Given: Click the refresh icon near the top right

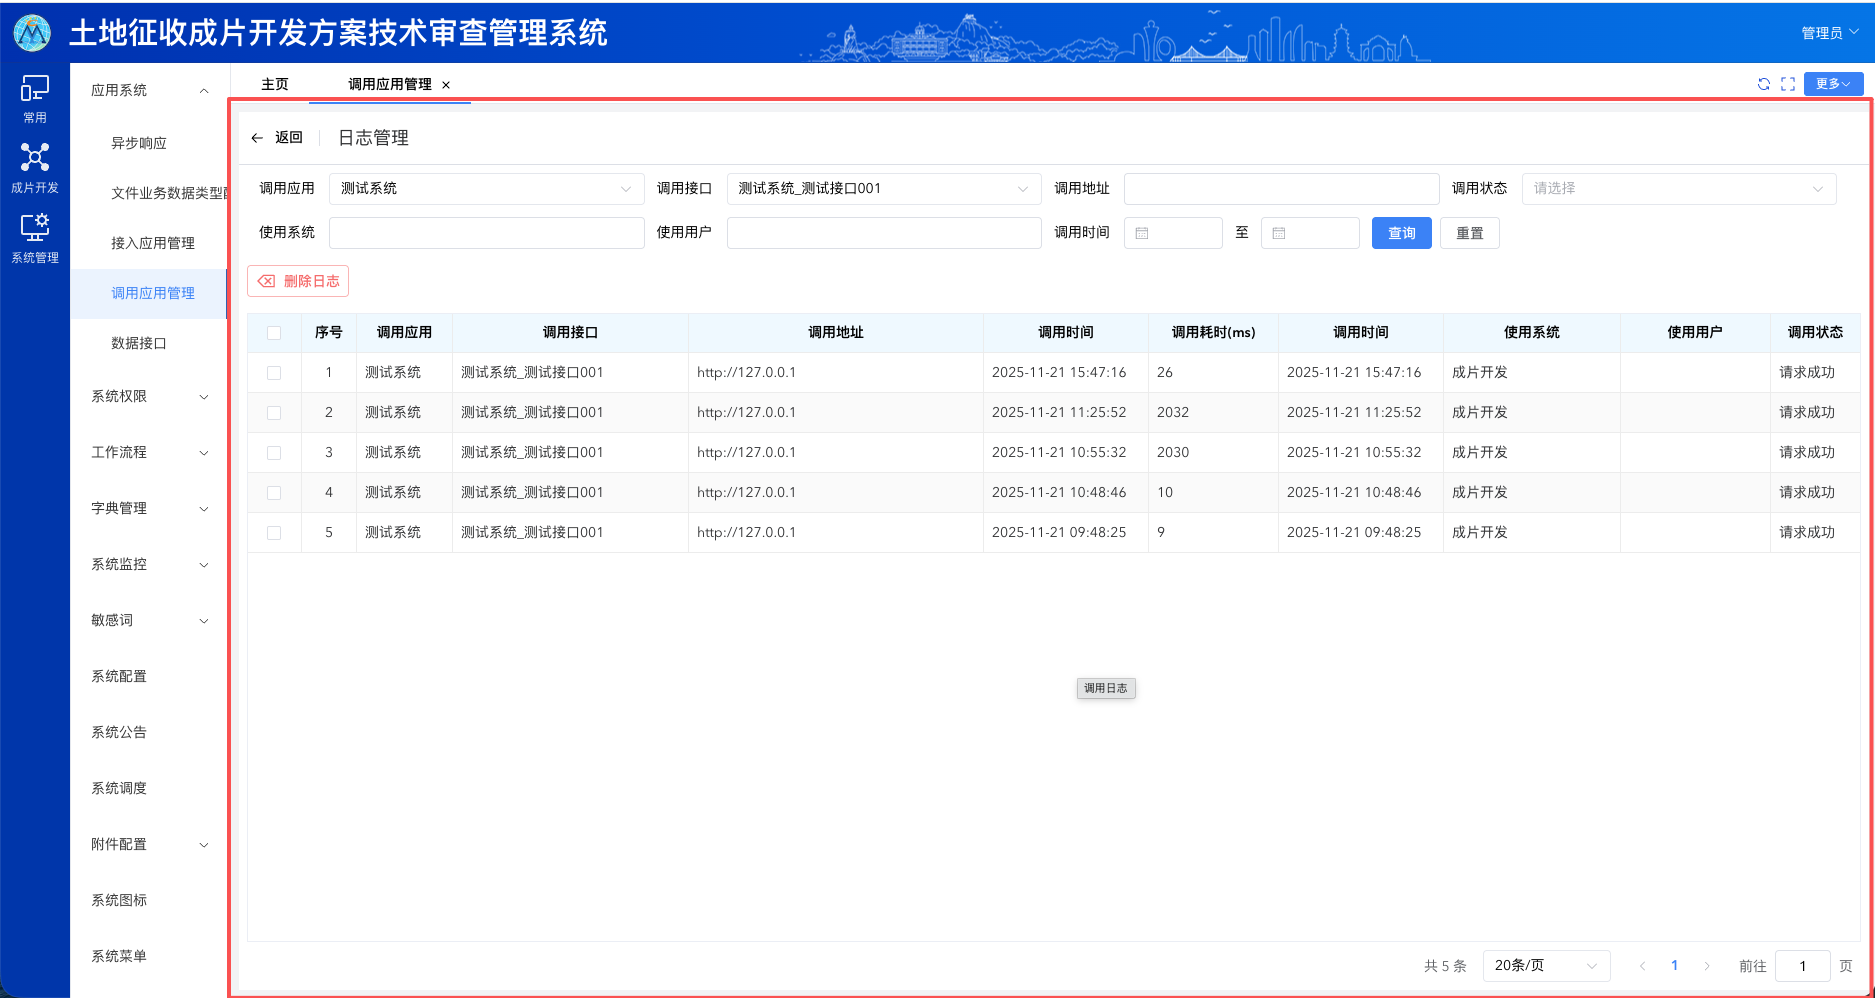Looking at the screenshot, I should (1764, 84).
